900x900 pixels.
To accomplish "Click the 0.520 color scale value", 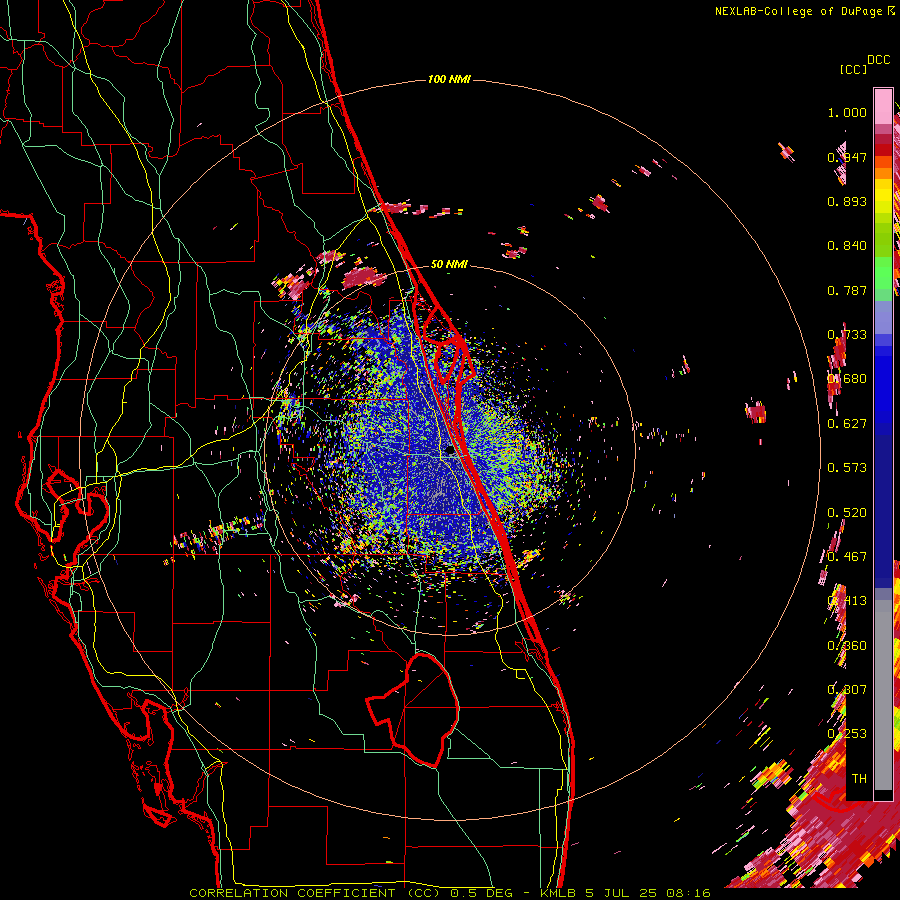I will tap(847, 513).
